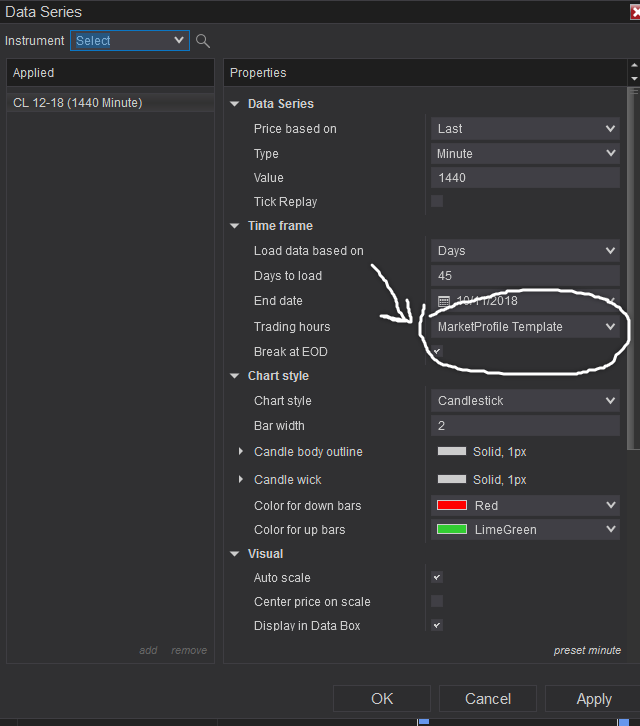This screenshot has width=640, height=726.
Task: Toggle the Auto scale checkbox
Action: pyautogui.click(x=437, y=577)
